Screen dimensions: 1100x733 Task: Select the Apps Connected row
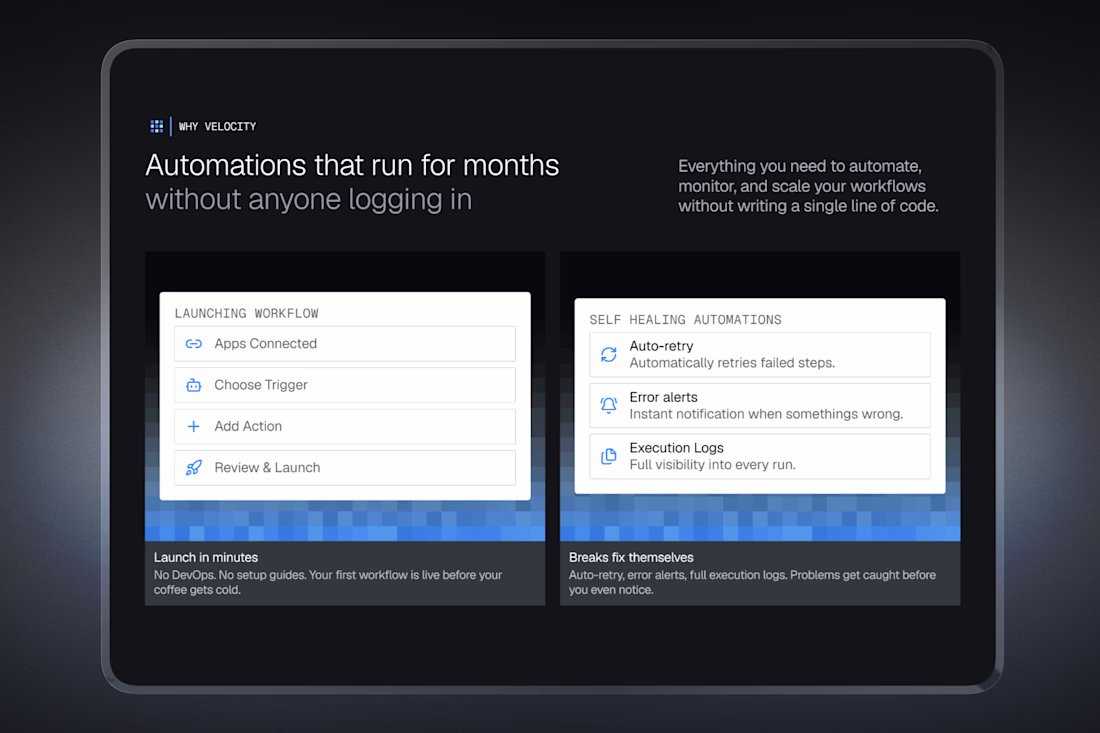pyautogui.click(x=345, y=344)
